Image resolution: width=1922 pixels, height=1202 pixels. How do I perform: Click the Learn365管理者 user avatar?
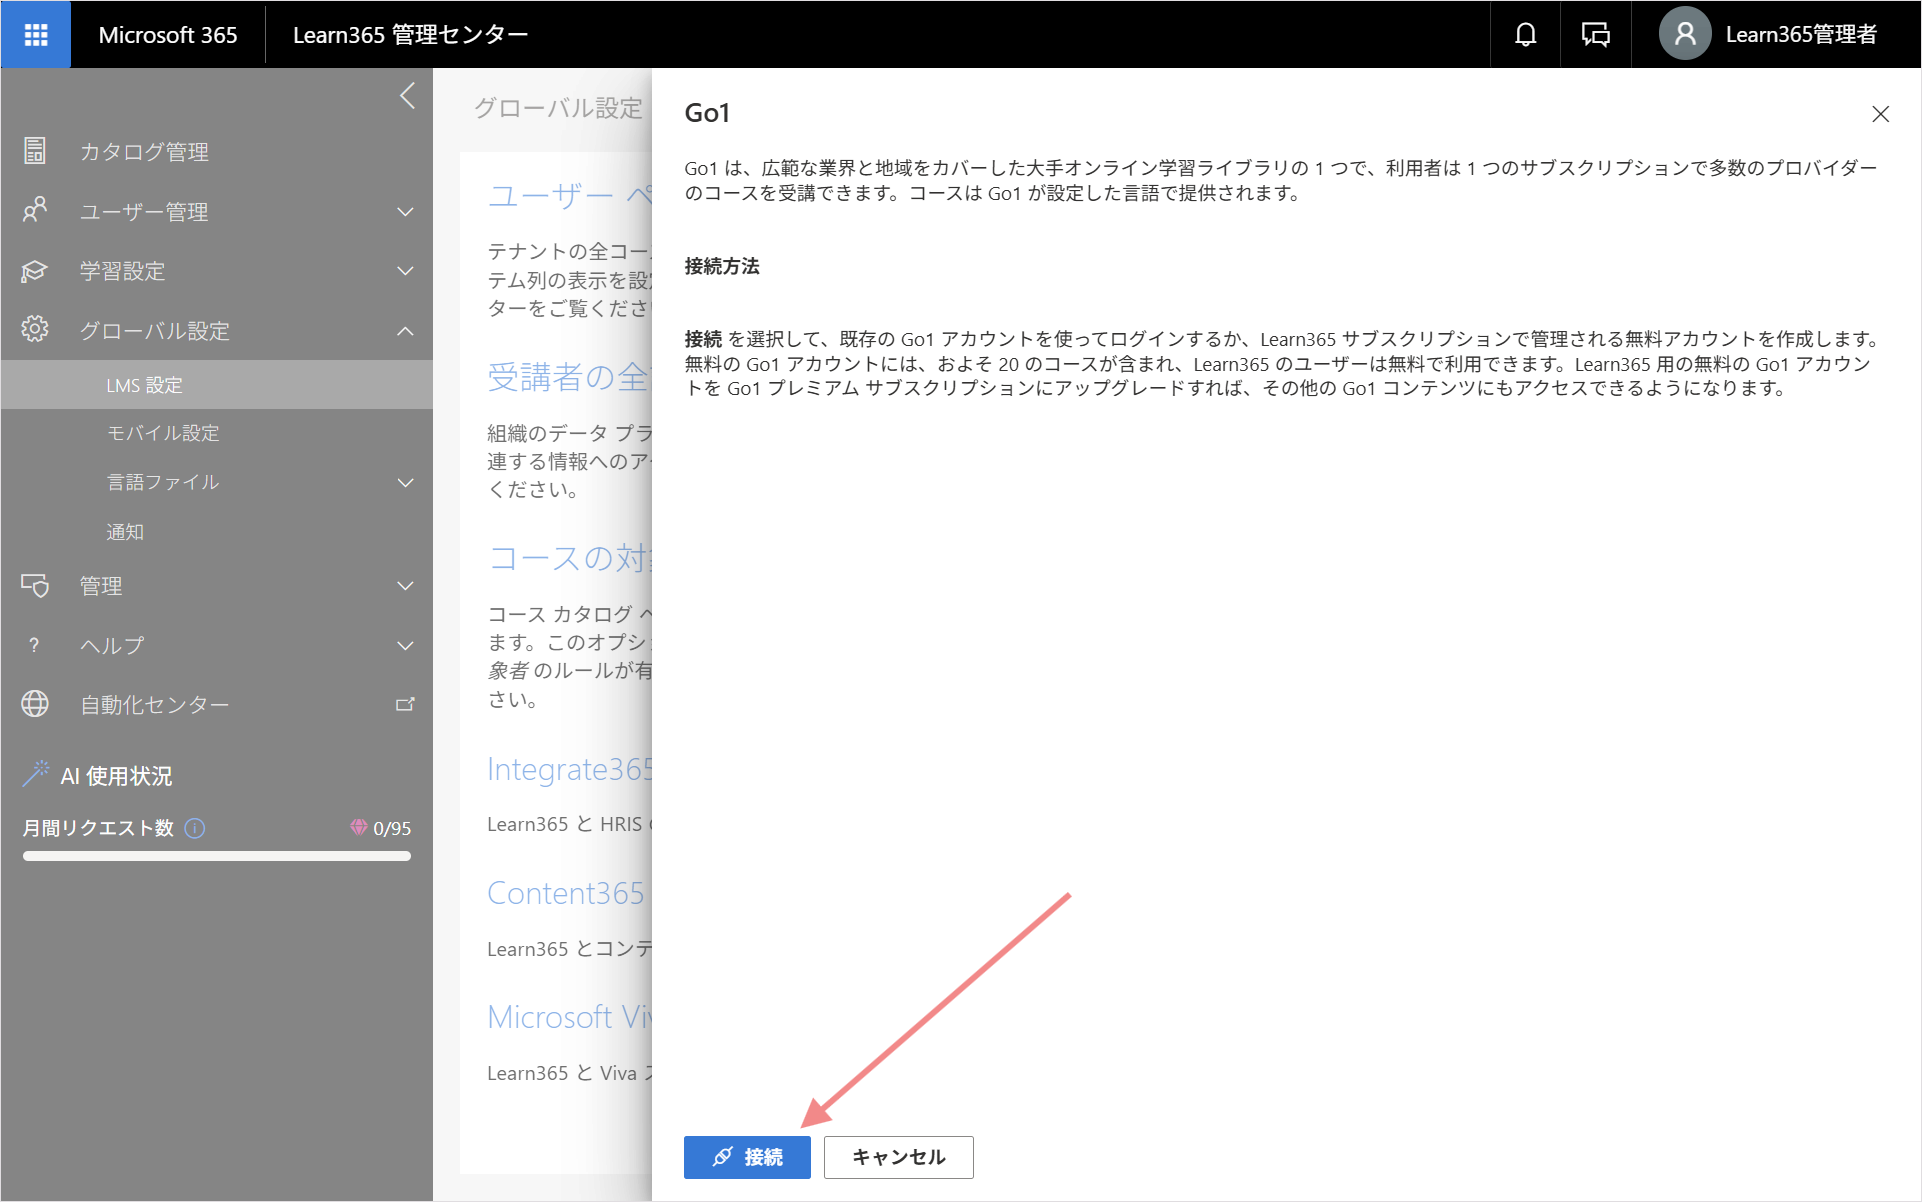point(1685,35)
